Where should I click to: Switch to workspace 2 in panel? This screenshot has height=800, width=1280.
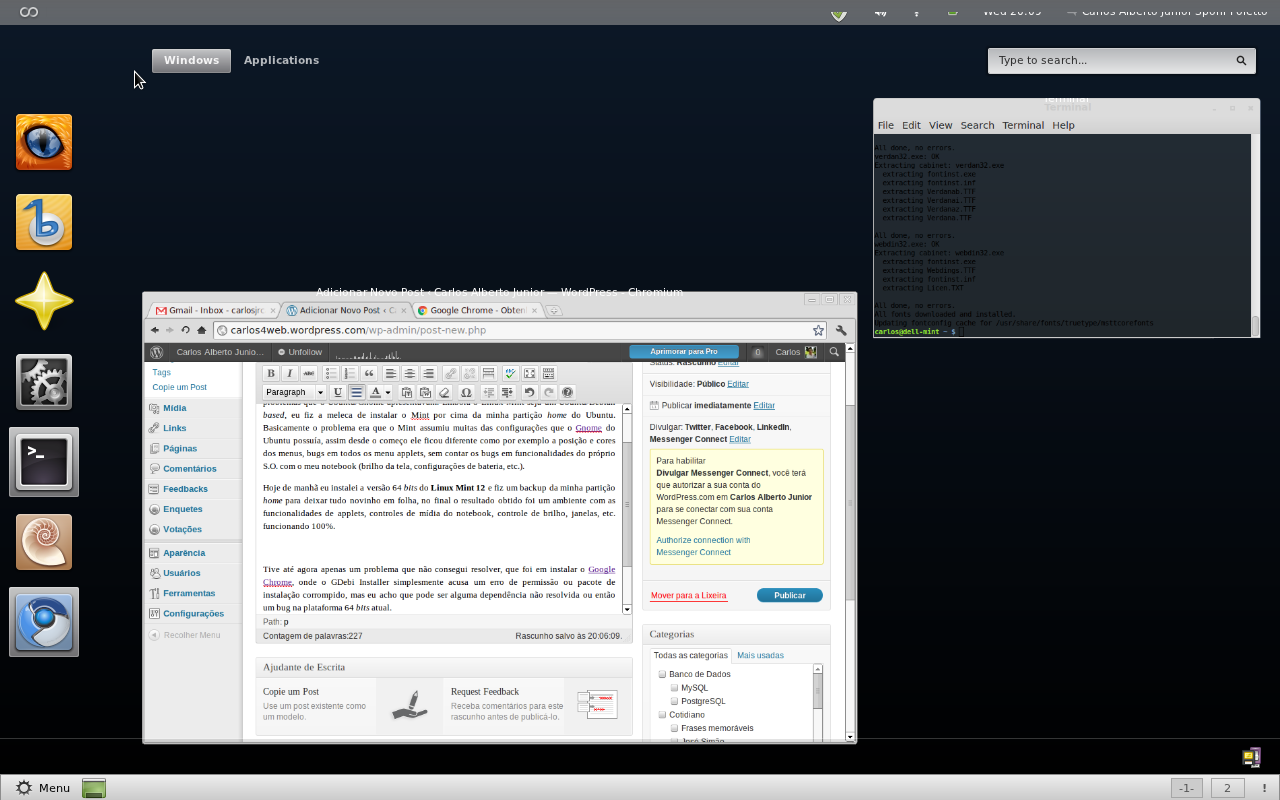coord(1227,788)
